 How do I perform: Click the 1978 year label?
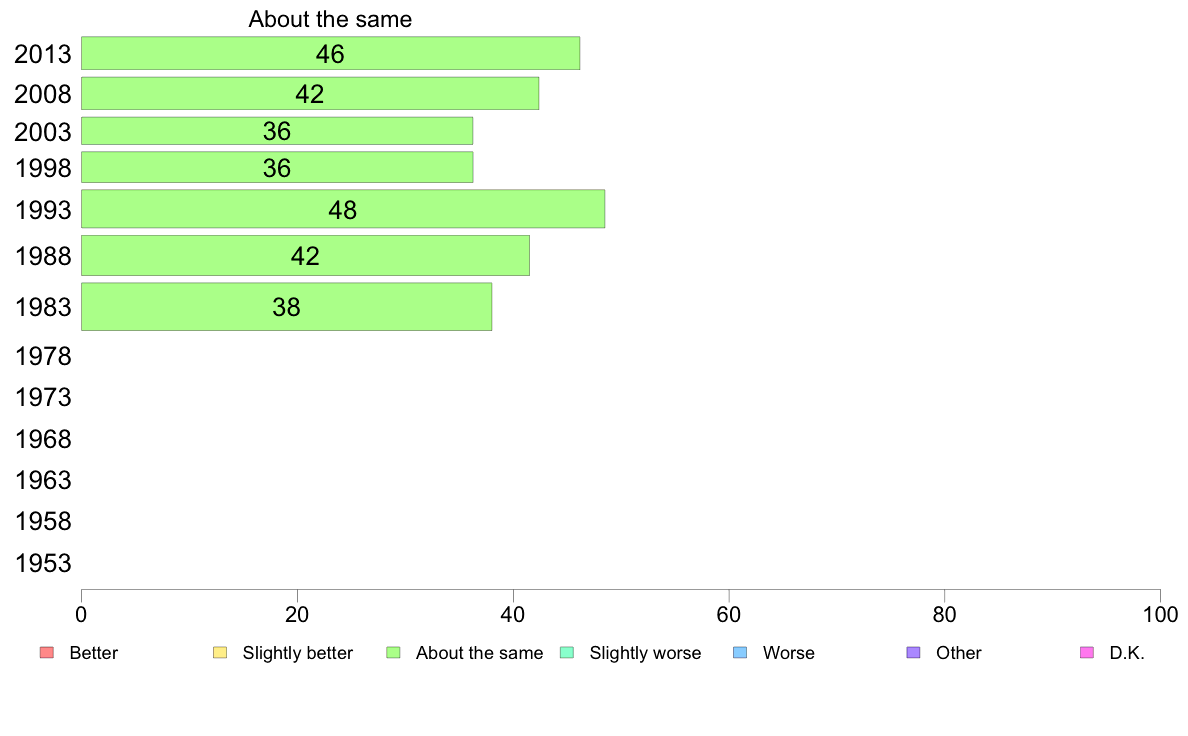tap(43, 356)
